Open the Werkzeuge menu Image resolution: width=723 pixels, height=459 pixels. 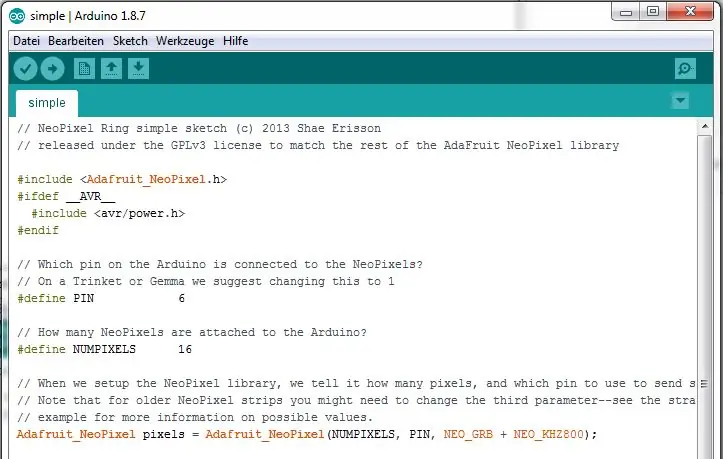click(185, 41)
